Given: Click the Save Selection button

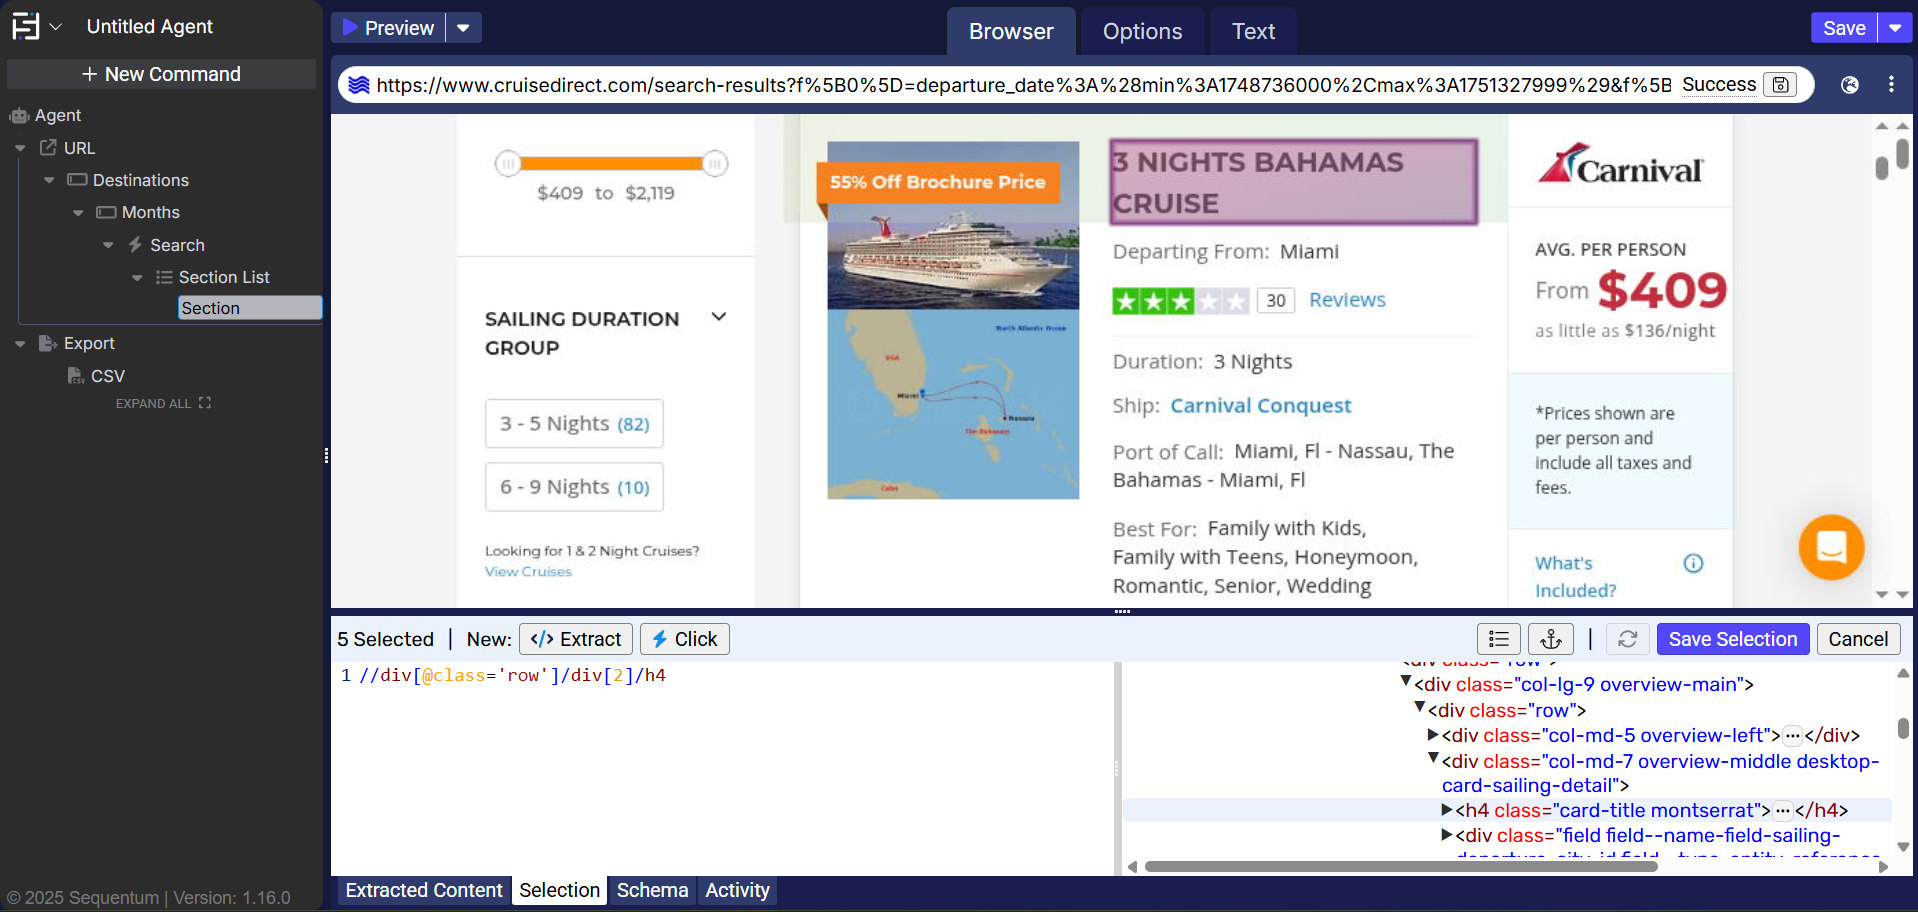Looking at the screenshot, I should click(1732, 639).
